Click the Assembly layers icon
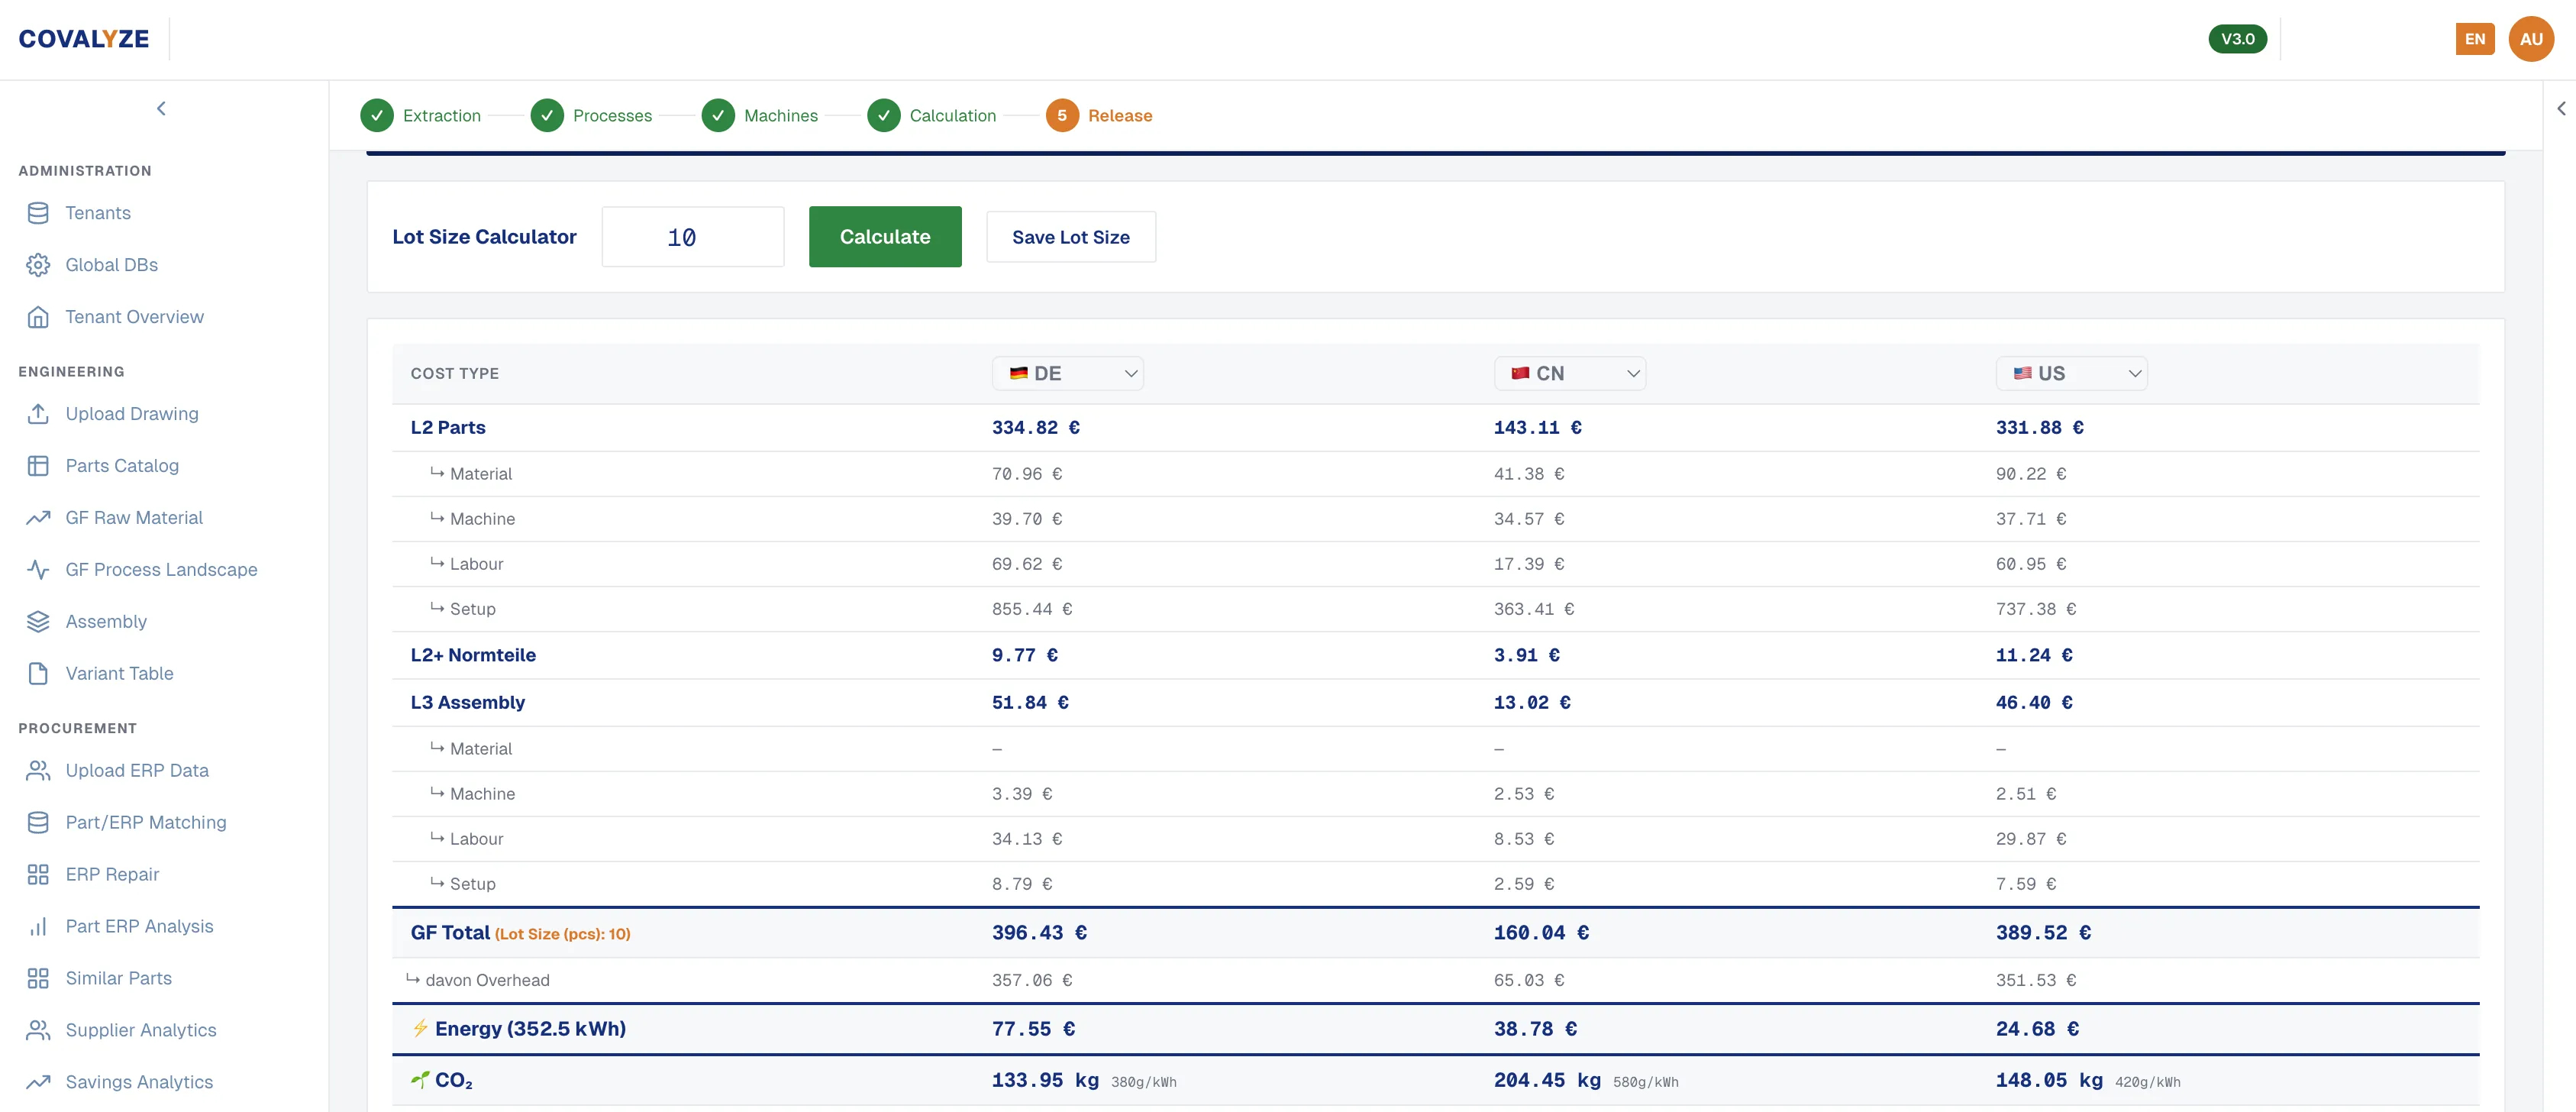 38,622
